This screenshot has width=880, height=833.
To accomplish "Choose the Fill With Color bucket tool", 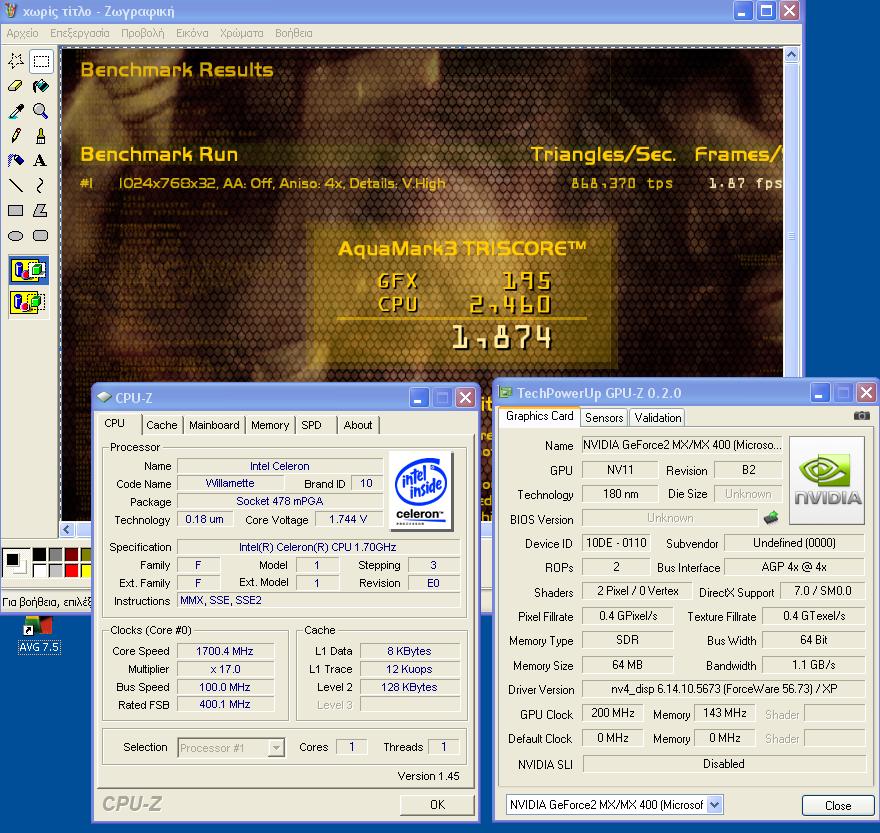I will pos(41,86).
